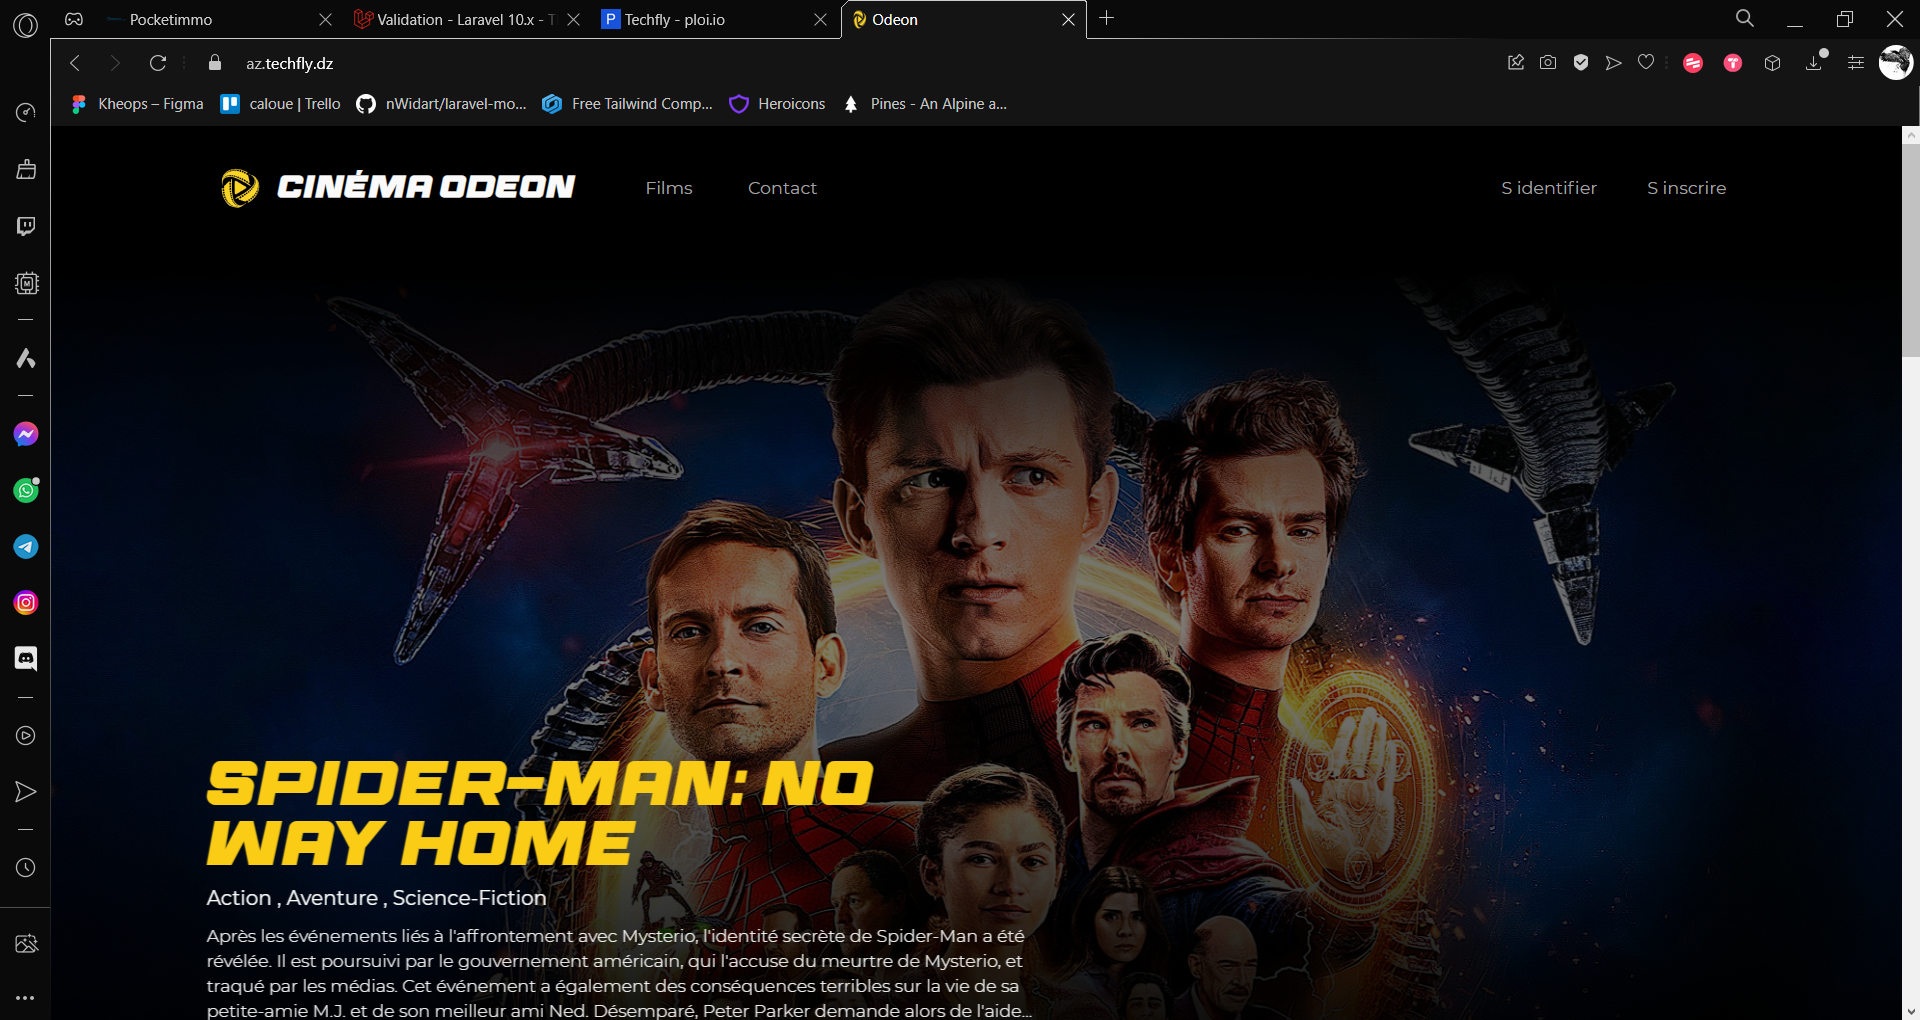Image resolution: width=1920 pixels, height=1020 pixels.
Task: Open caloue | Trello bookmark
Action: [x=281, y=104]
